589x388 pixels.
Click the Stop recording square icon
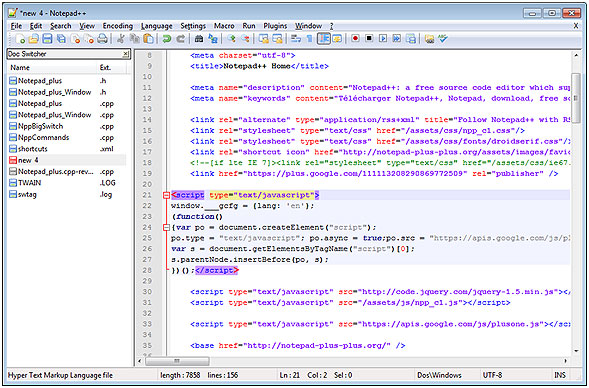[x=369, y=38]
